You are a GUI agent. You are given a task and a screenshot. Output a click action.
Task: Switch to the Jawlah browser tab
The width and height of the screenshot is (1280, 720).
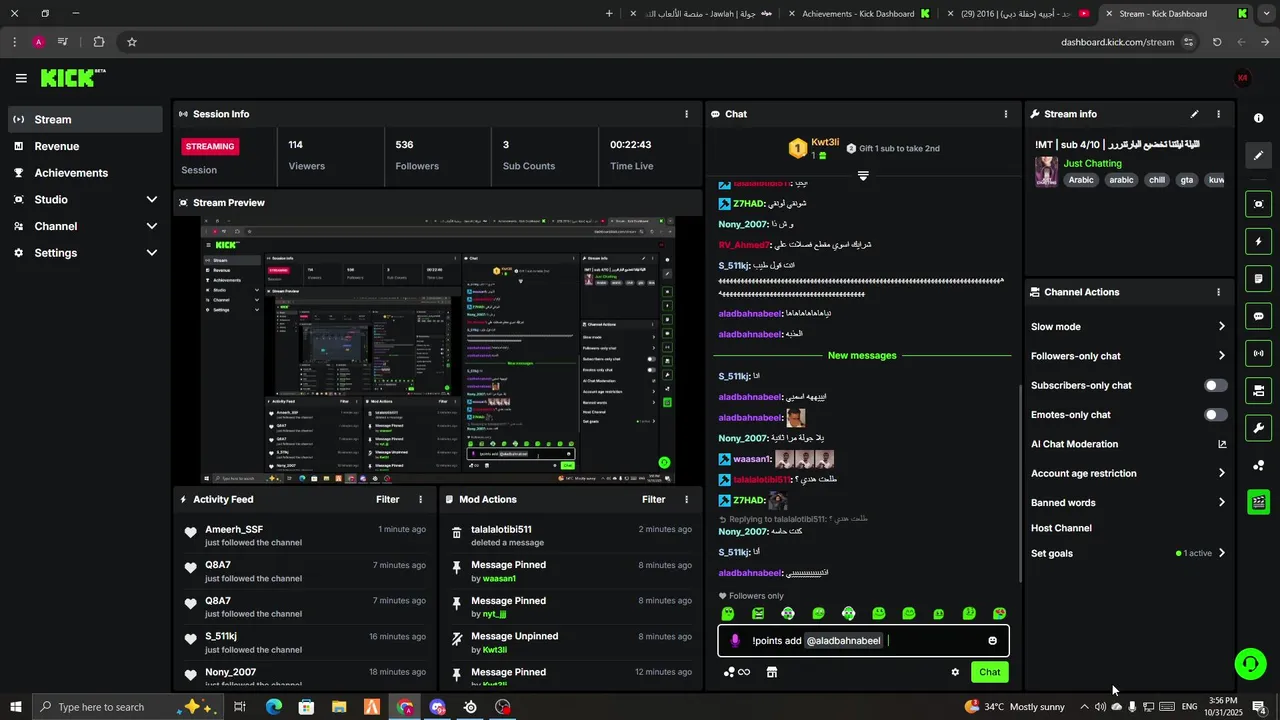701,14
